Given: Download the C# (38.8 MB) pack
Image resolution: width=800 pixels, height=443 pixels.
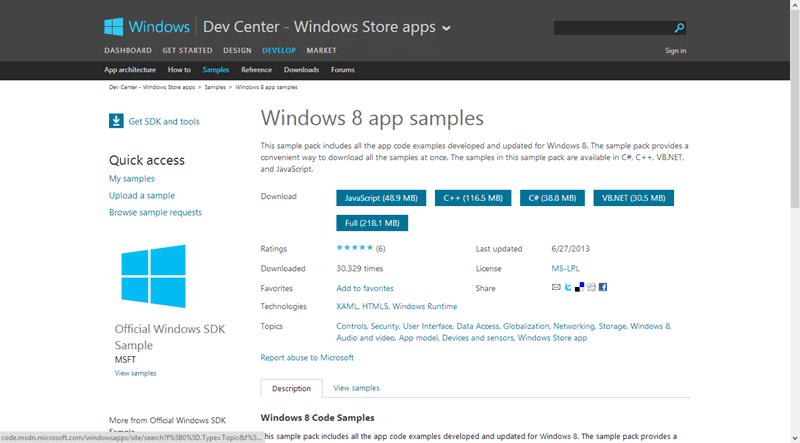Looking at the screenshot, I should pyautogui.click(x=552, y=198).
